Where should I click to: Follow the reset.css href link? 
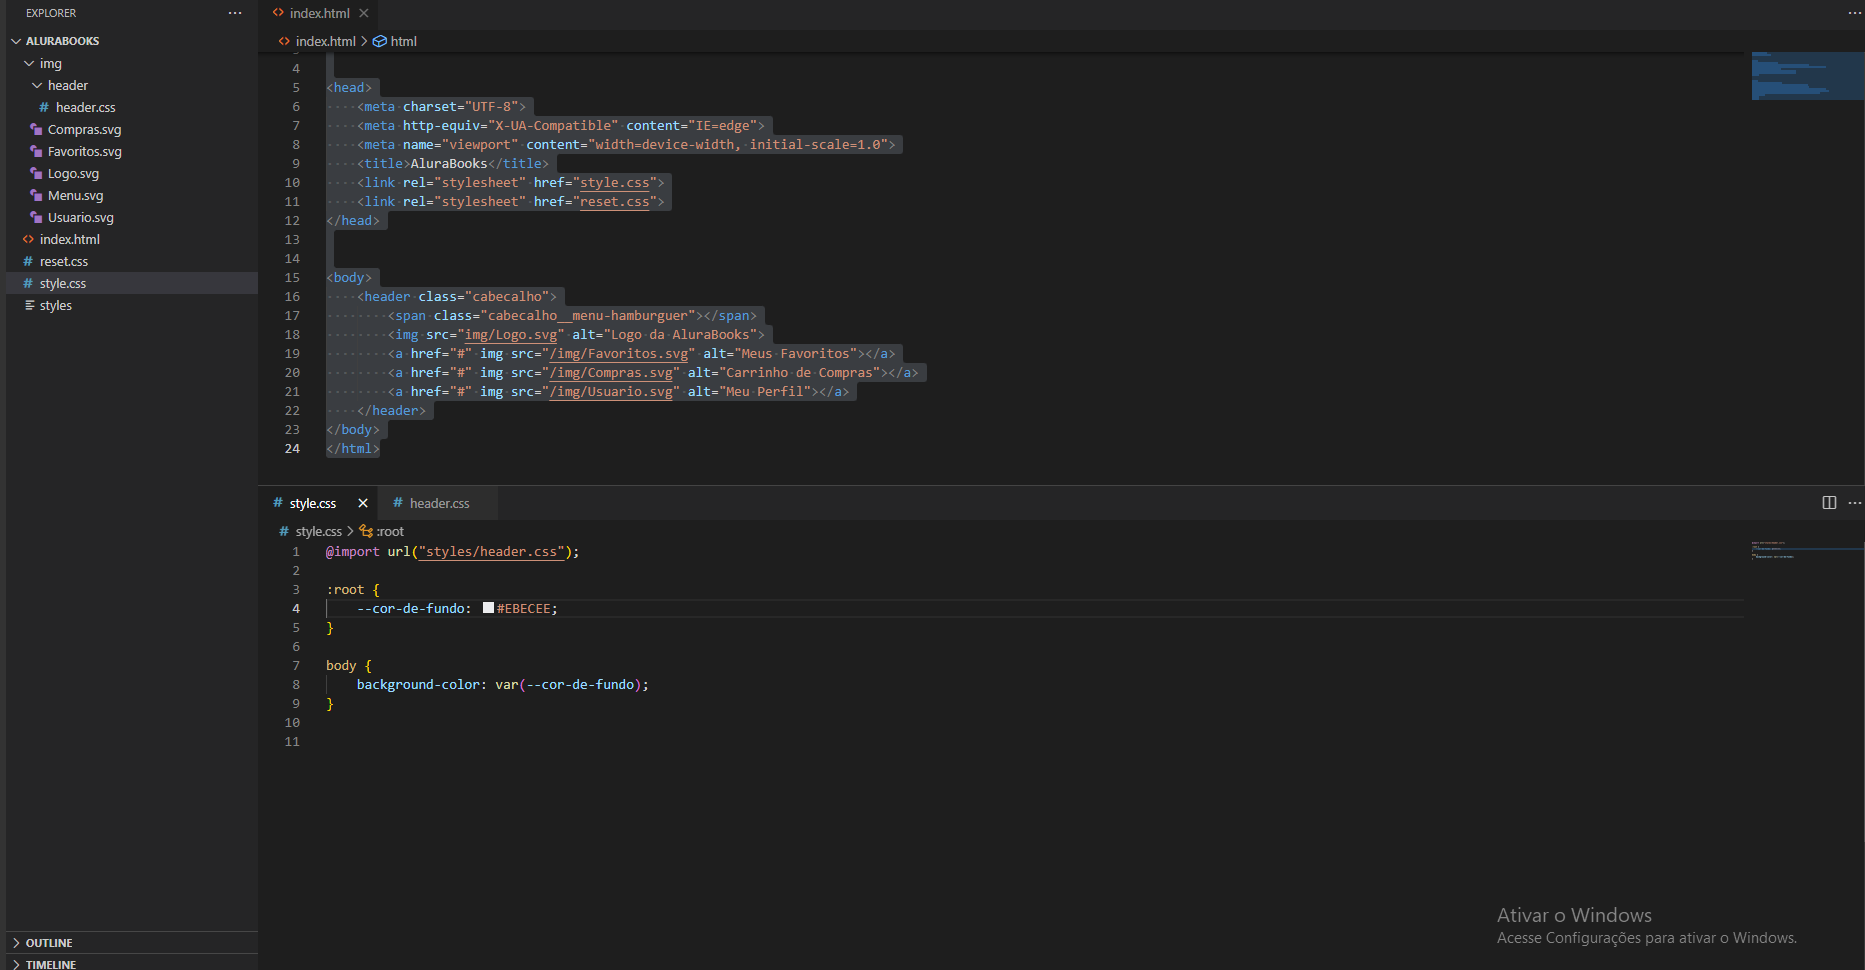[614, 201]
